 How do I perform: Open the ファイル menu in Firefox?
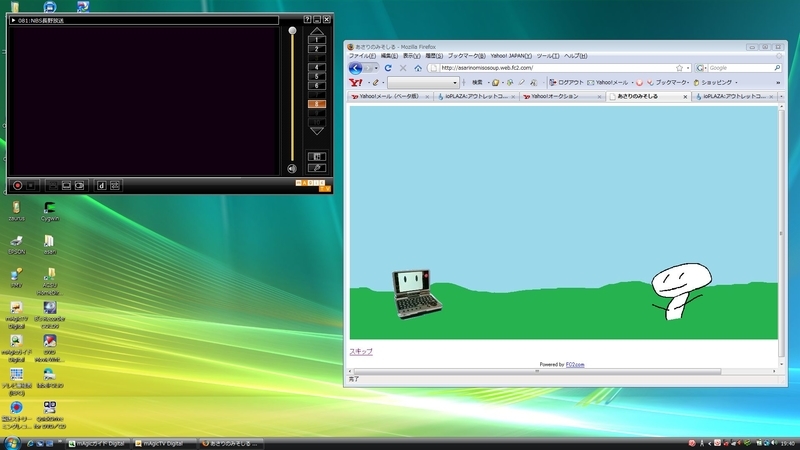coord(362,56)
